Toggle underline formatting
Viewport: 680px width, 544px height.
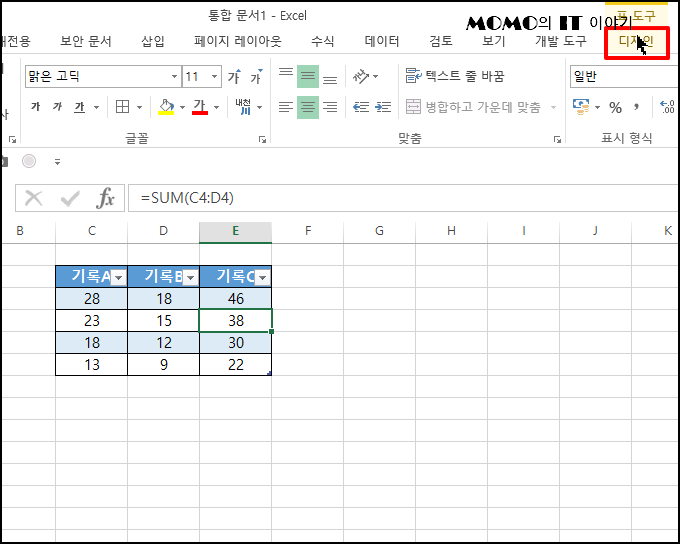click(x=79, y=107)
